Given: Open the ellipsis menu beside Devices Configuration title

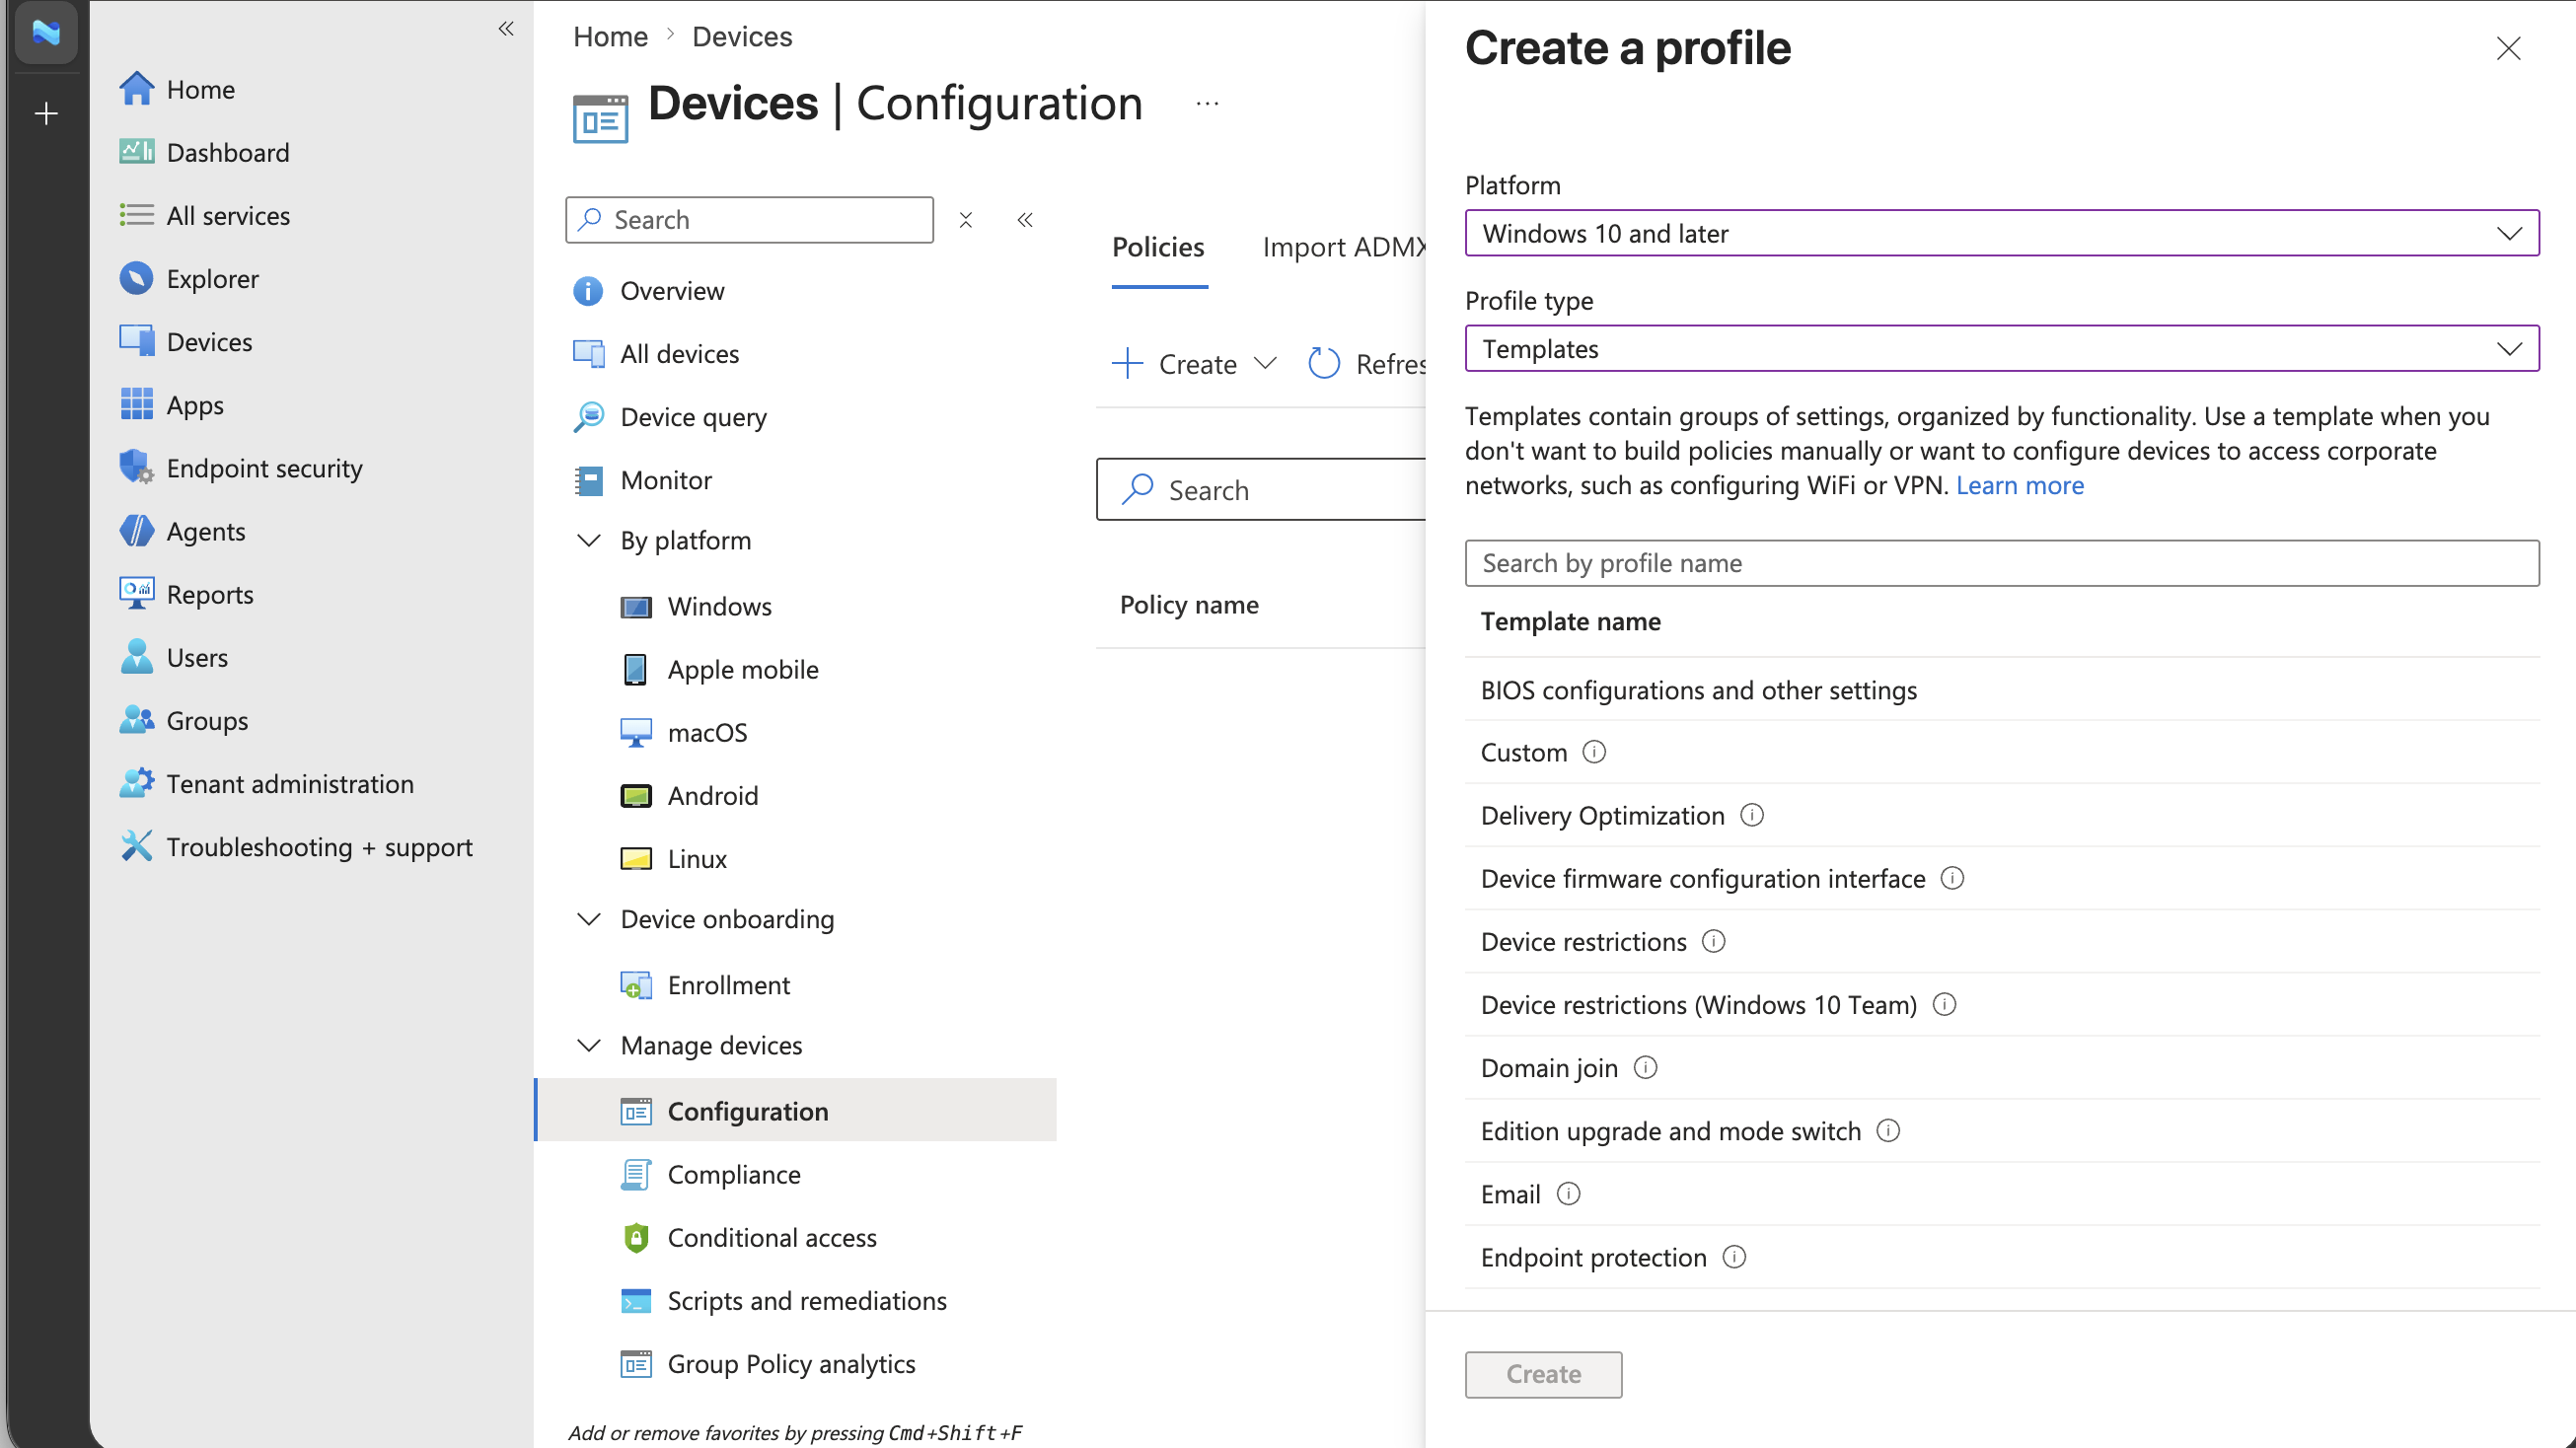Looking at the screenshot, I should pos(1207,104).
